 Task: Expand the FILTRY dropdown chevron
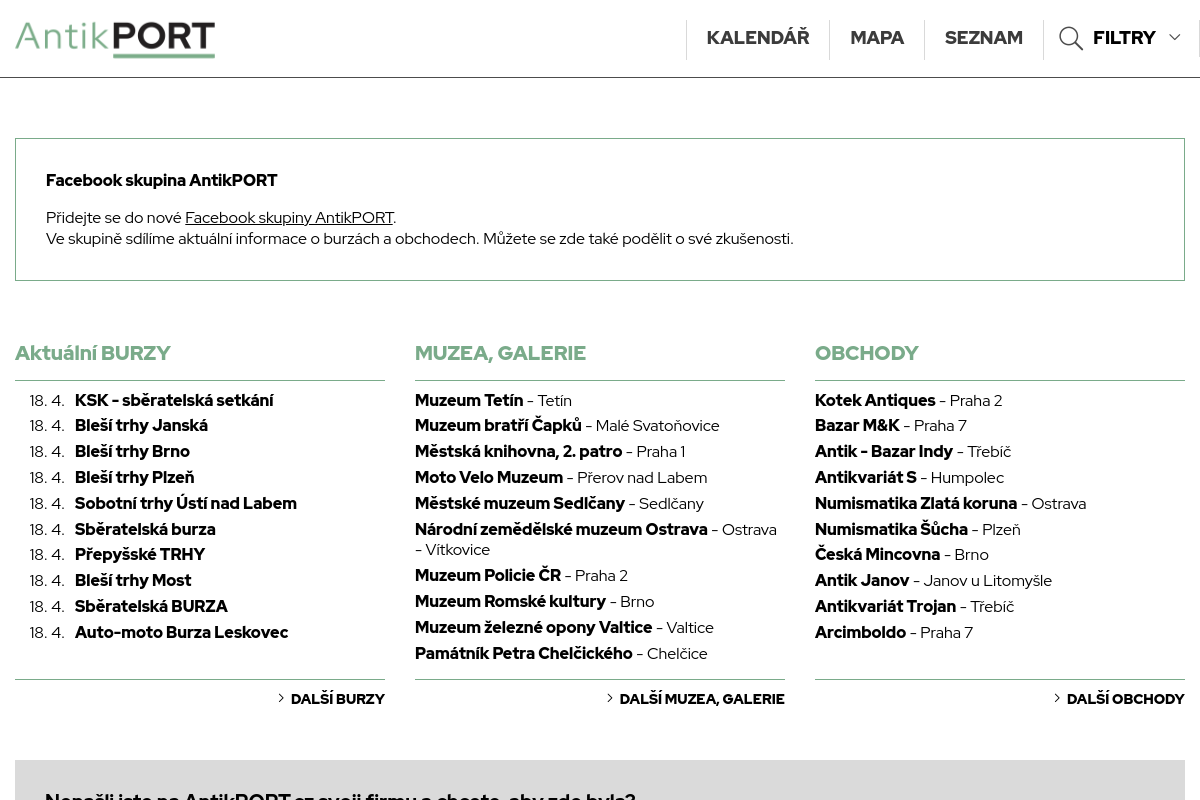1175,38
